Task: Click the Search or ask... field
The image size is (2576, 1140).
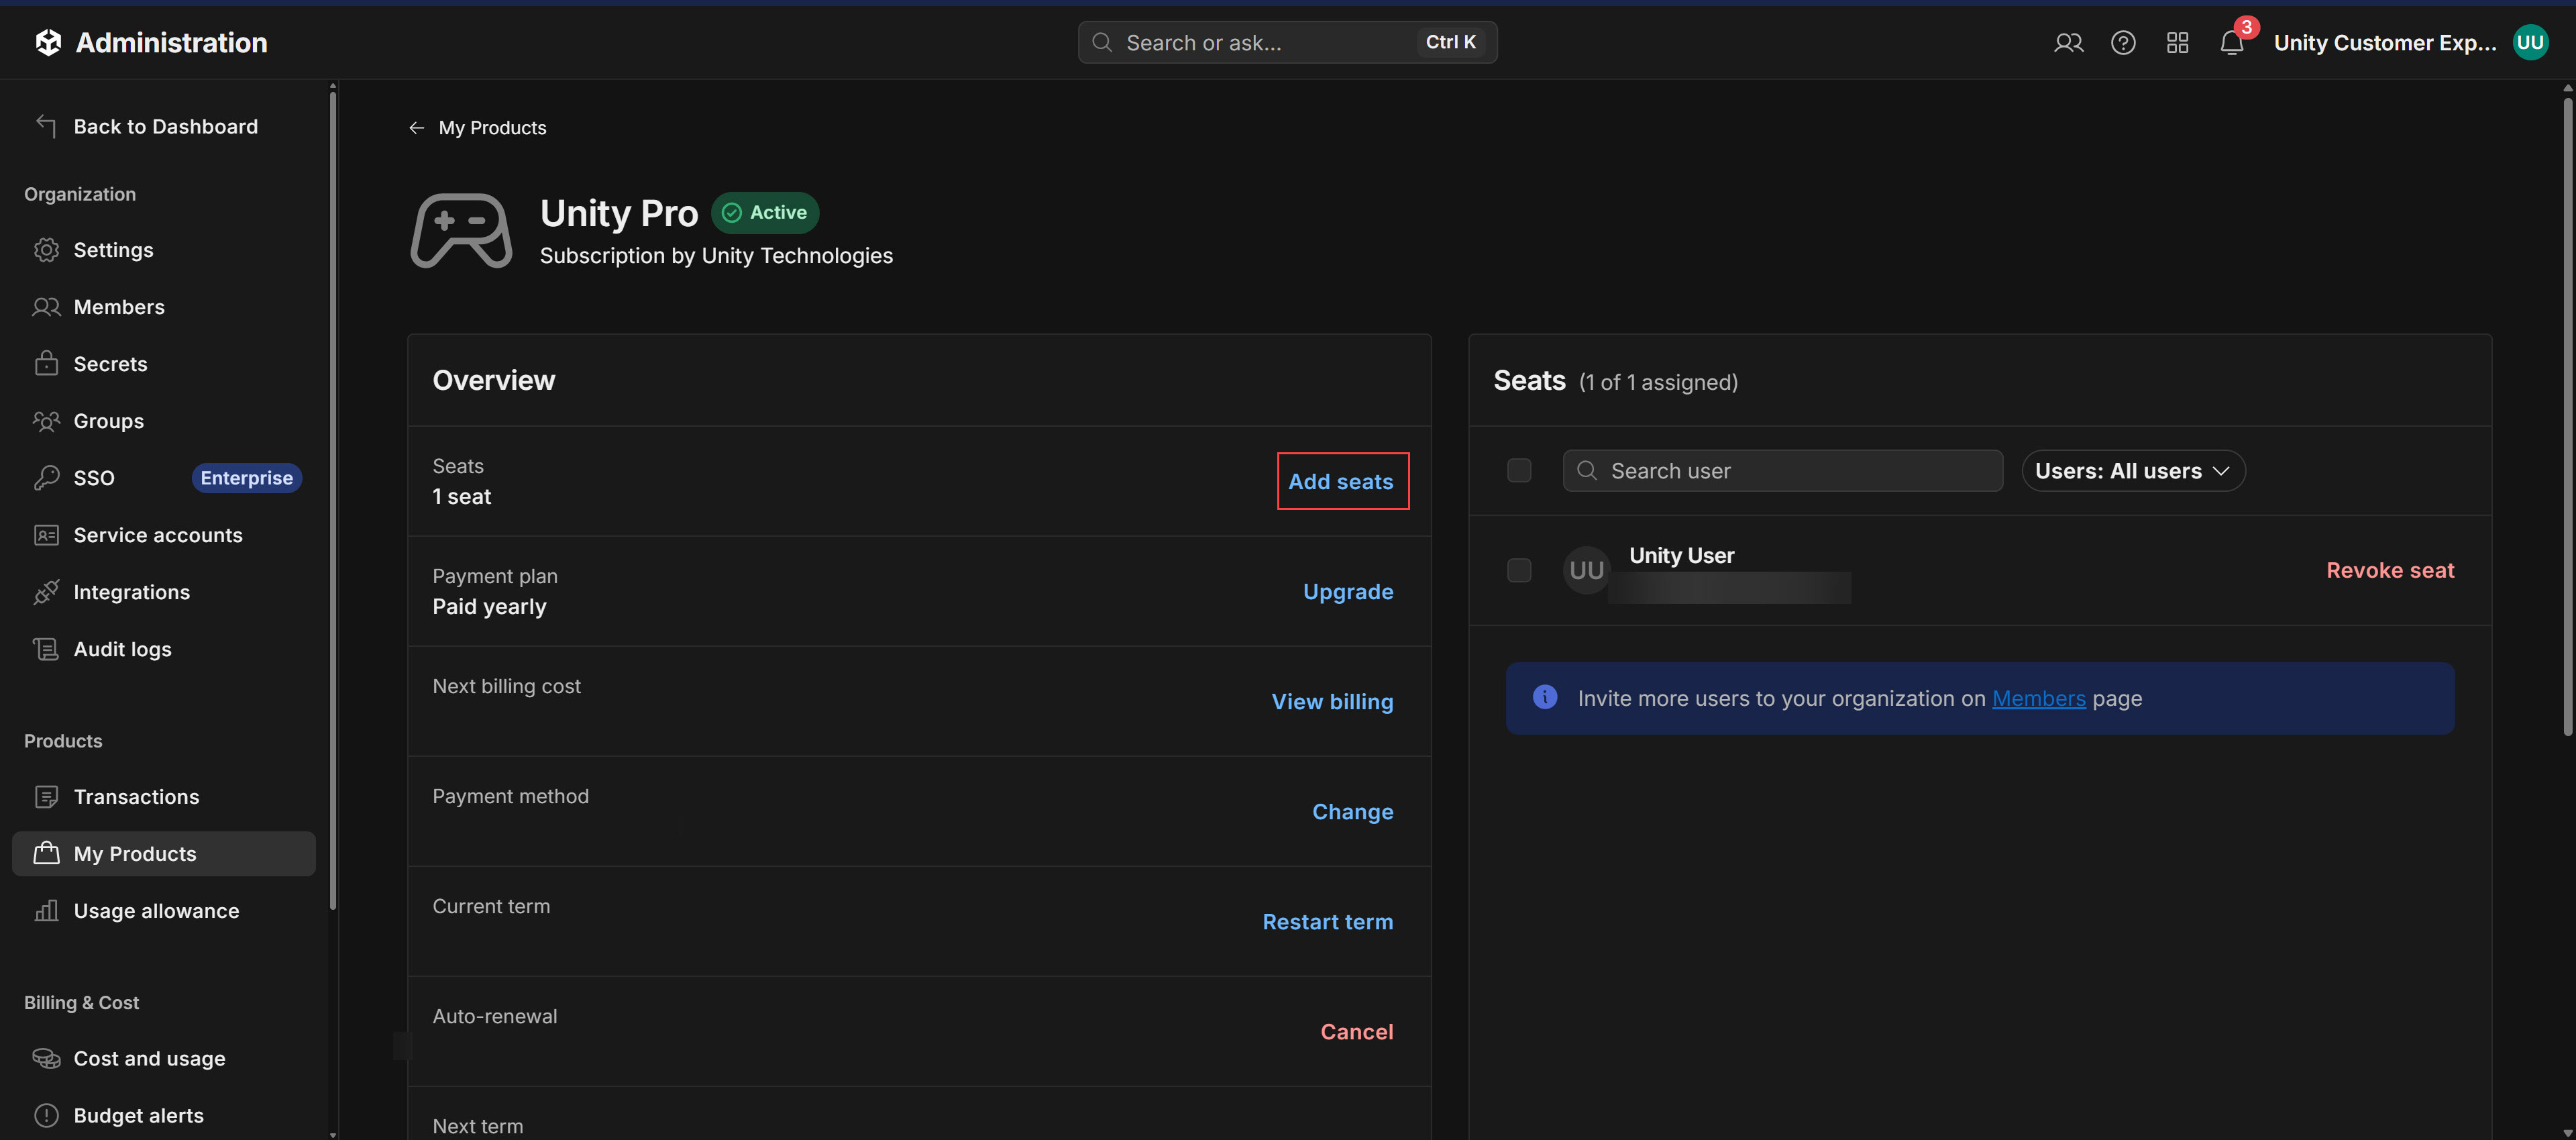Action: click(1287, 42)
